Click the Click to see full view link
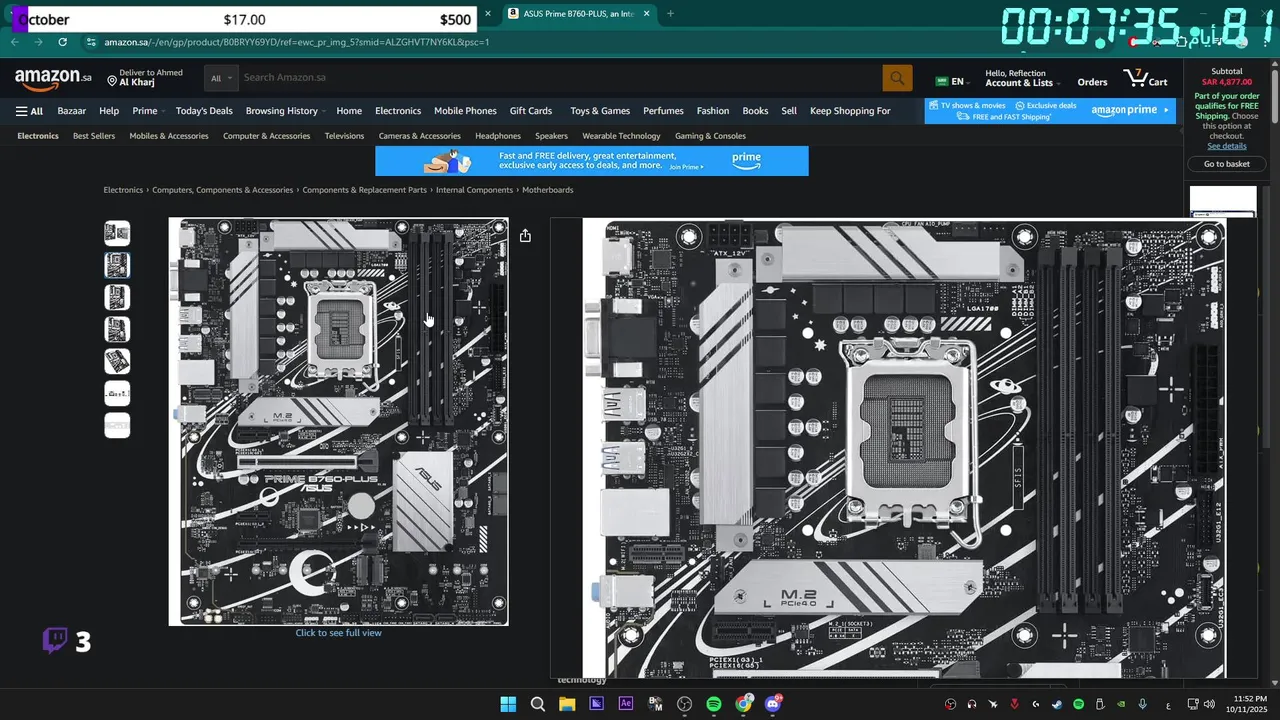 338,633
